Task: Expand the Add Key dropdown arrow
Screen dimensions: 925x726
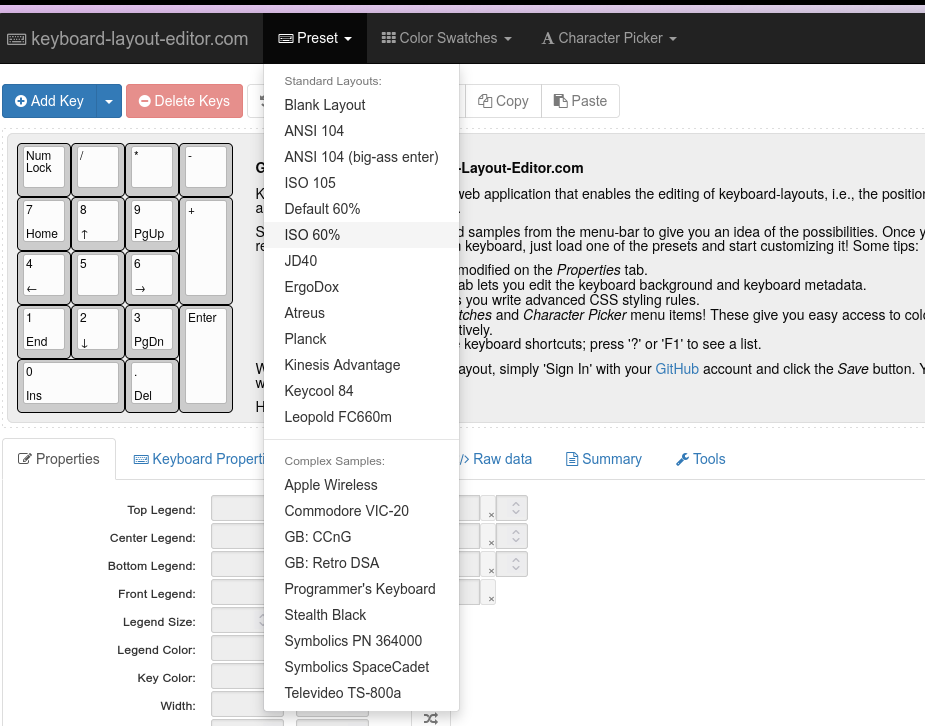Action: [110, 101]
